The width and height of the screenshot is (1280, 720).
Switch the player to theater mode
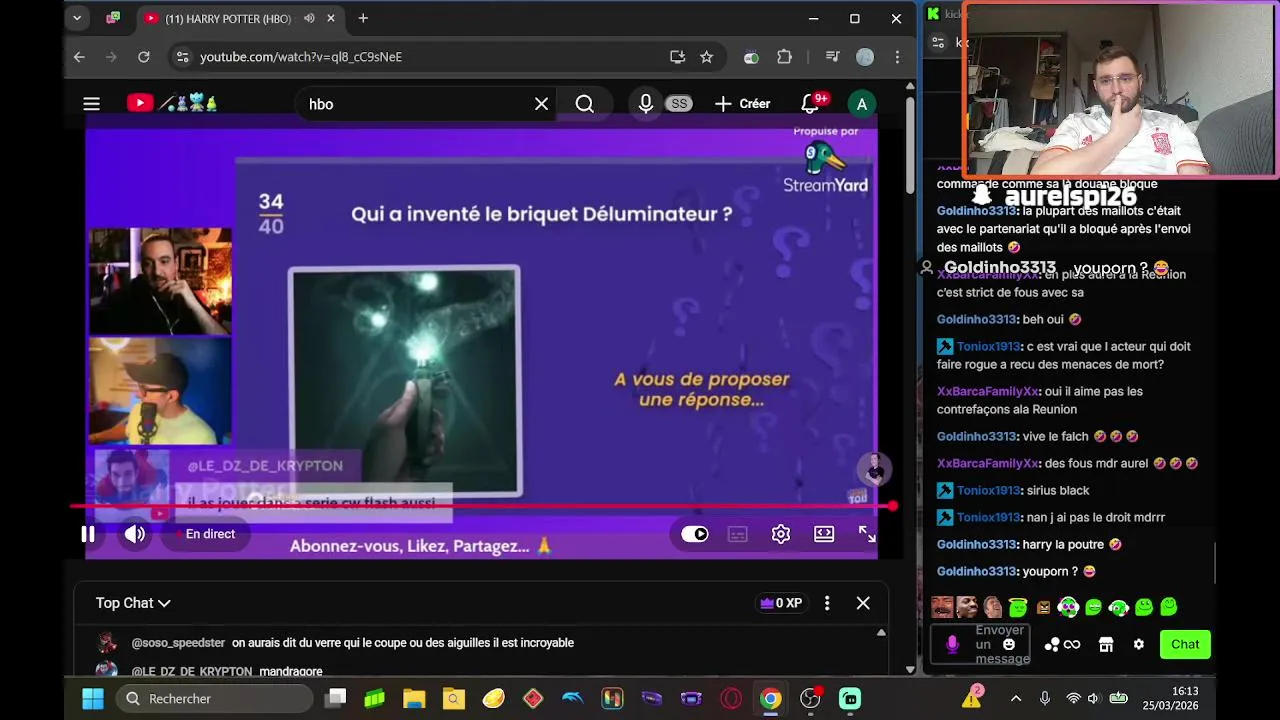824,534
